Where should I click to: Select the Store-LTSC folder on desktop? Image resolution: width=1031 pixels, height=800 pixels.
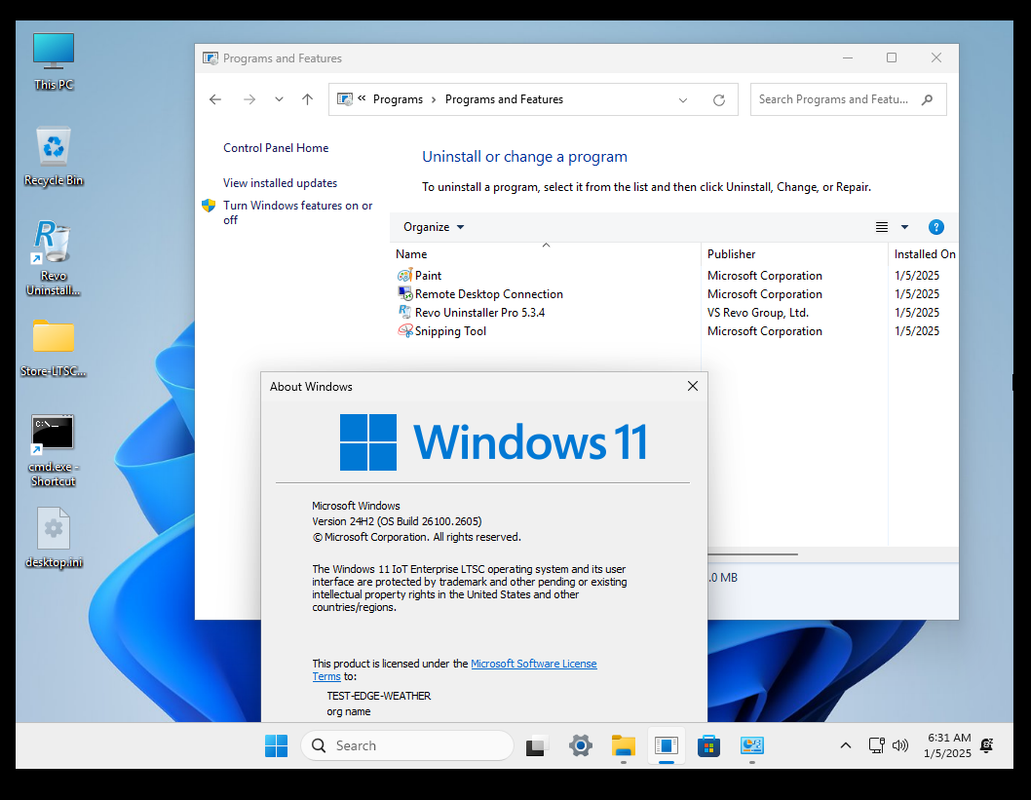pyautogui.click(x=53, y=348)
